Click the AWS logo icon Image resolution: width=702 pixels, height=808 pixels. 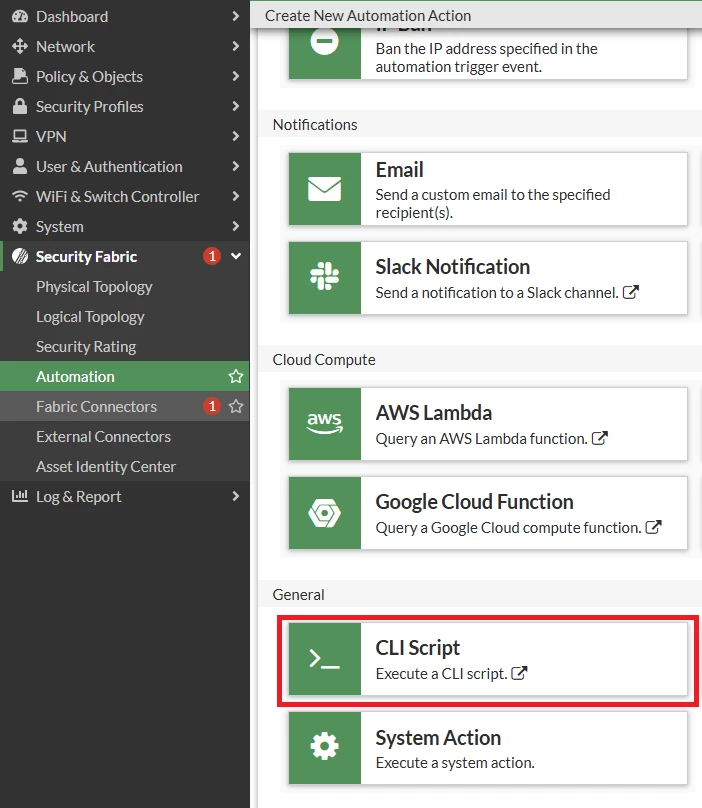[x=324, y=424]
